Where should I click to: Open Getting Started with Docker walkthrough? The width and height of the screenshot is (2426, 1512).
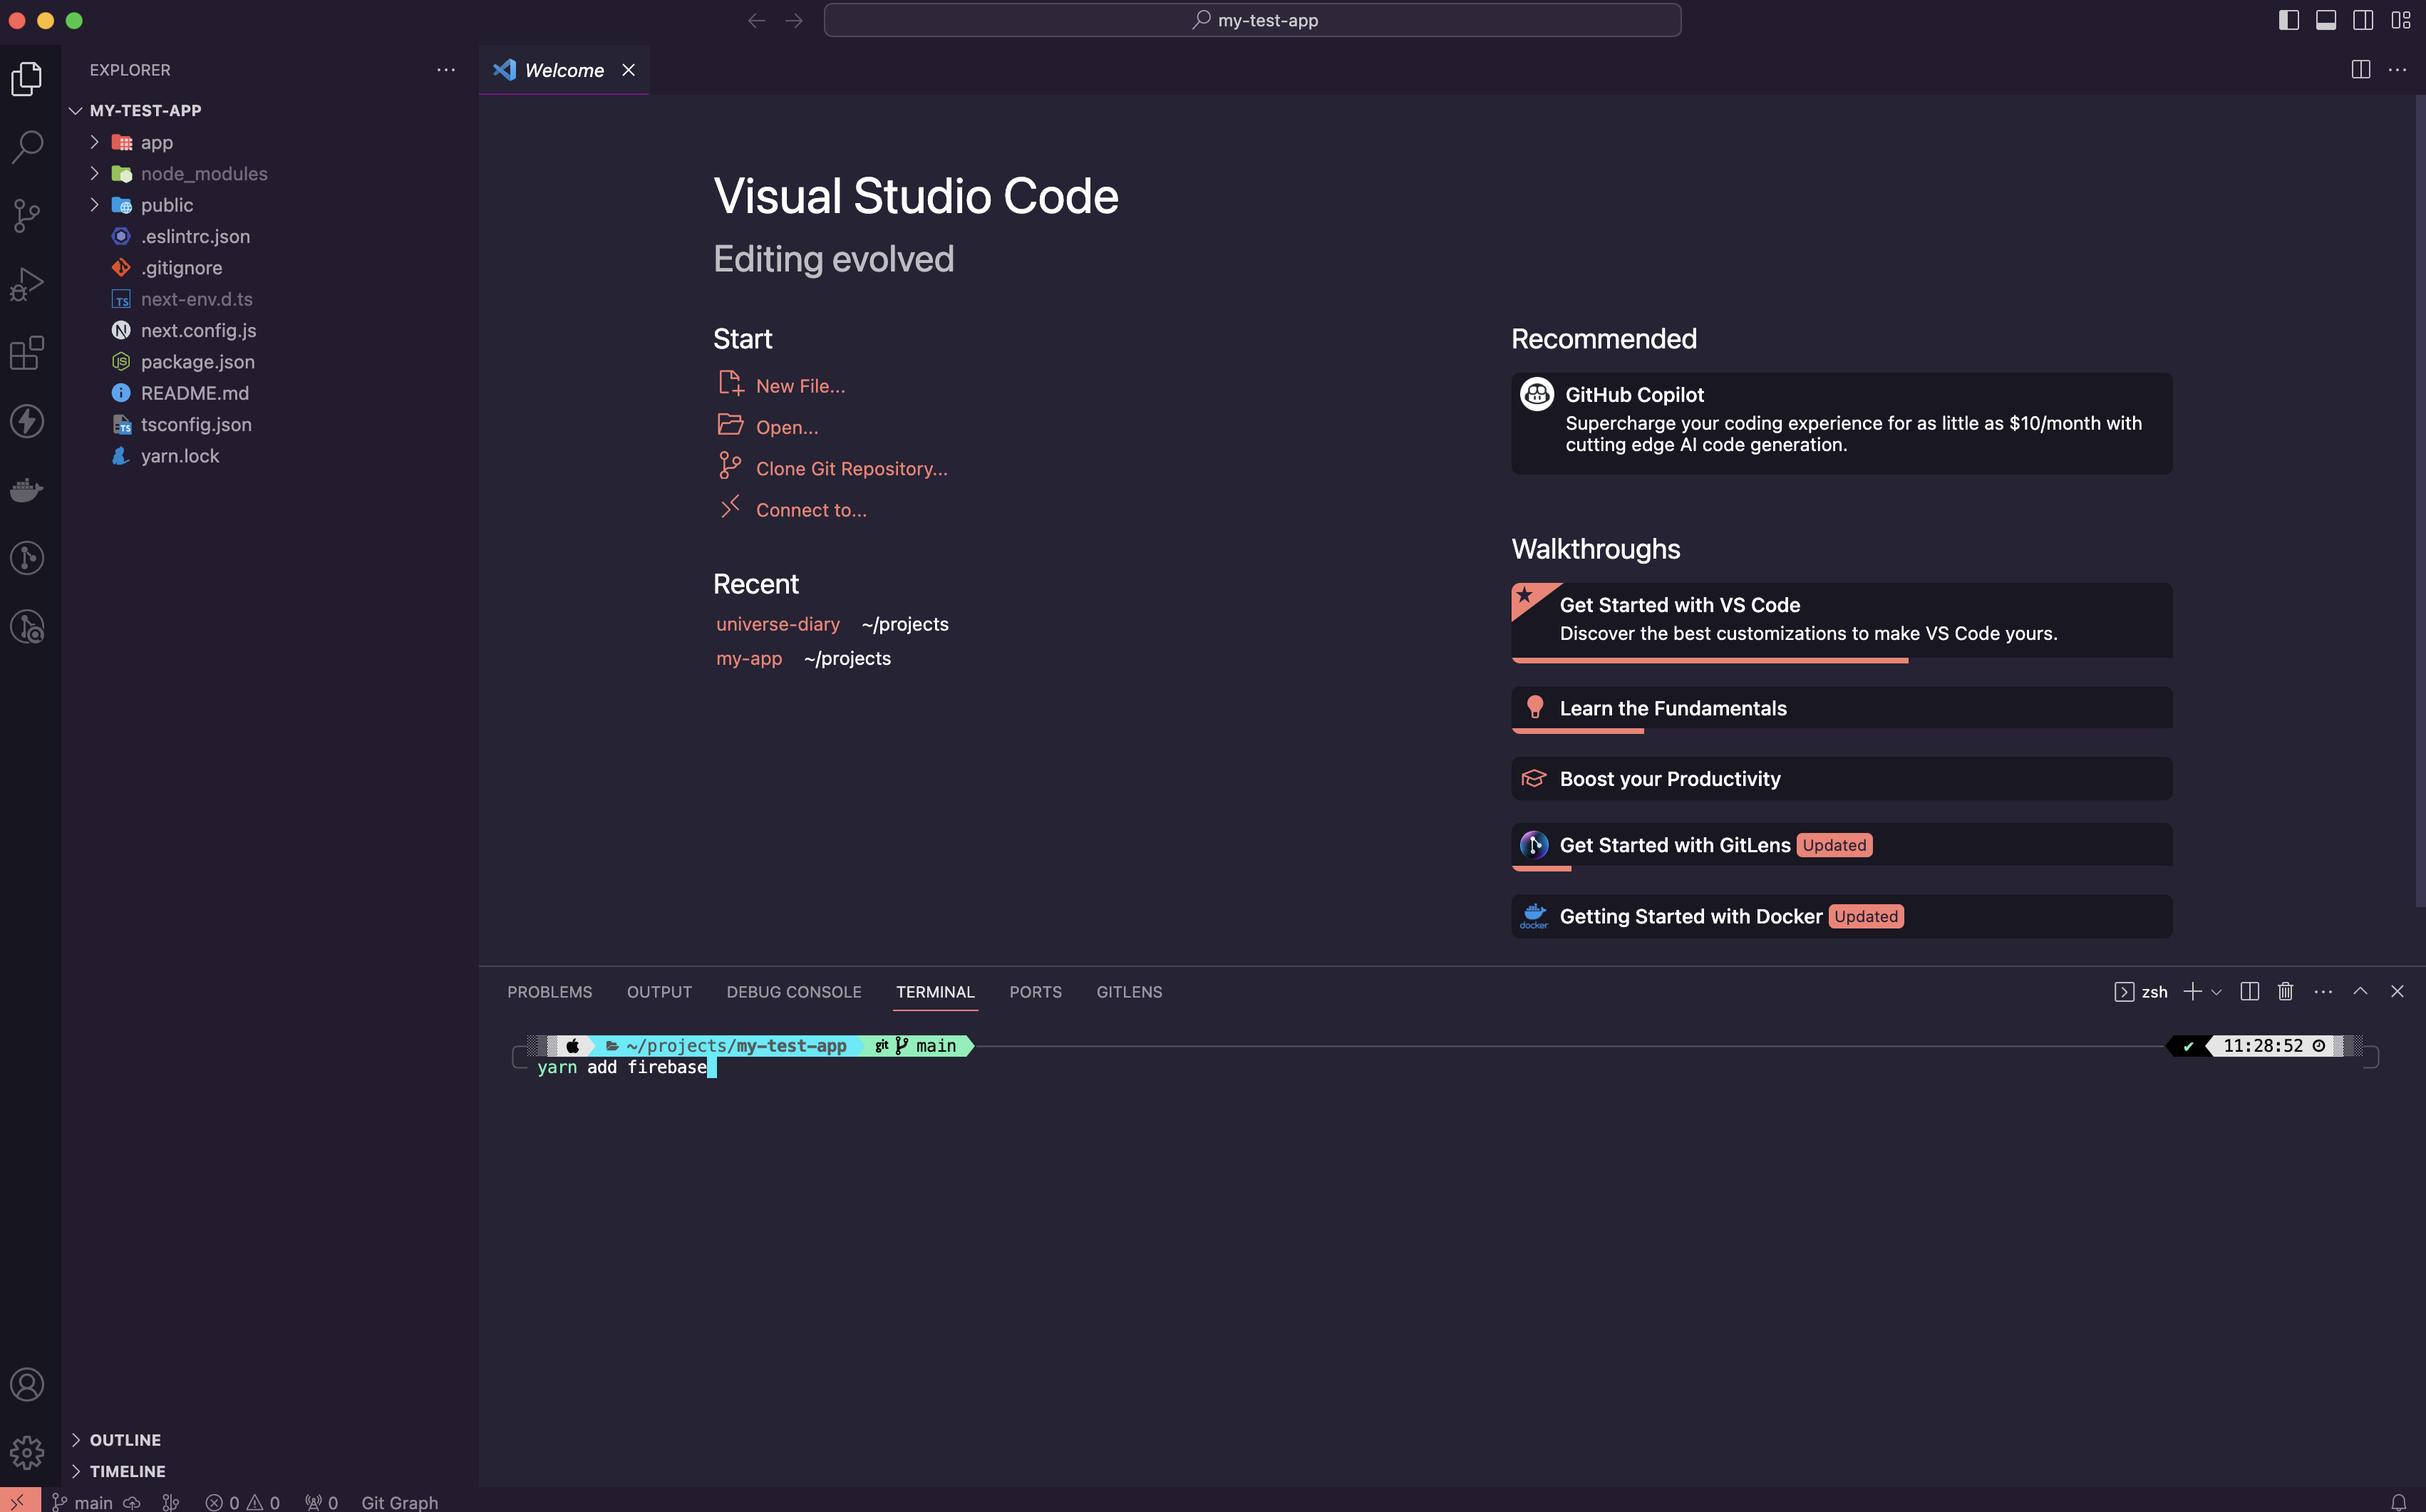coord(1841,916)
